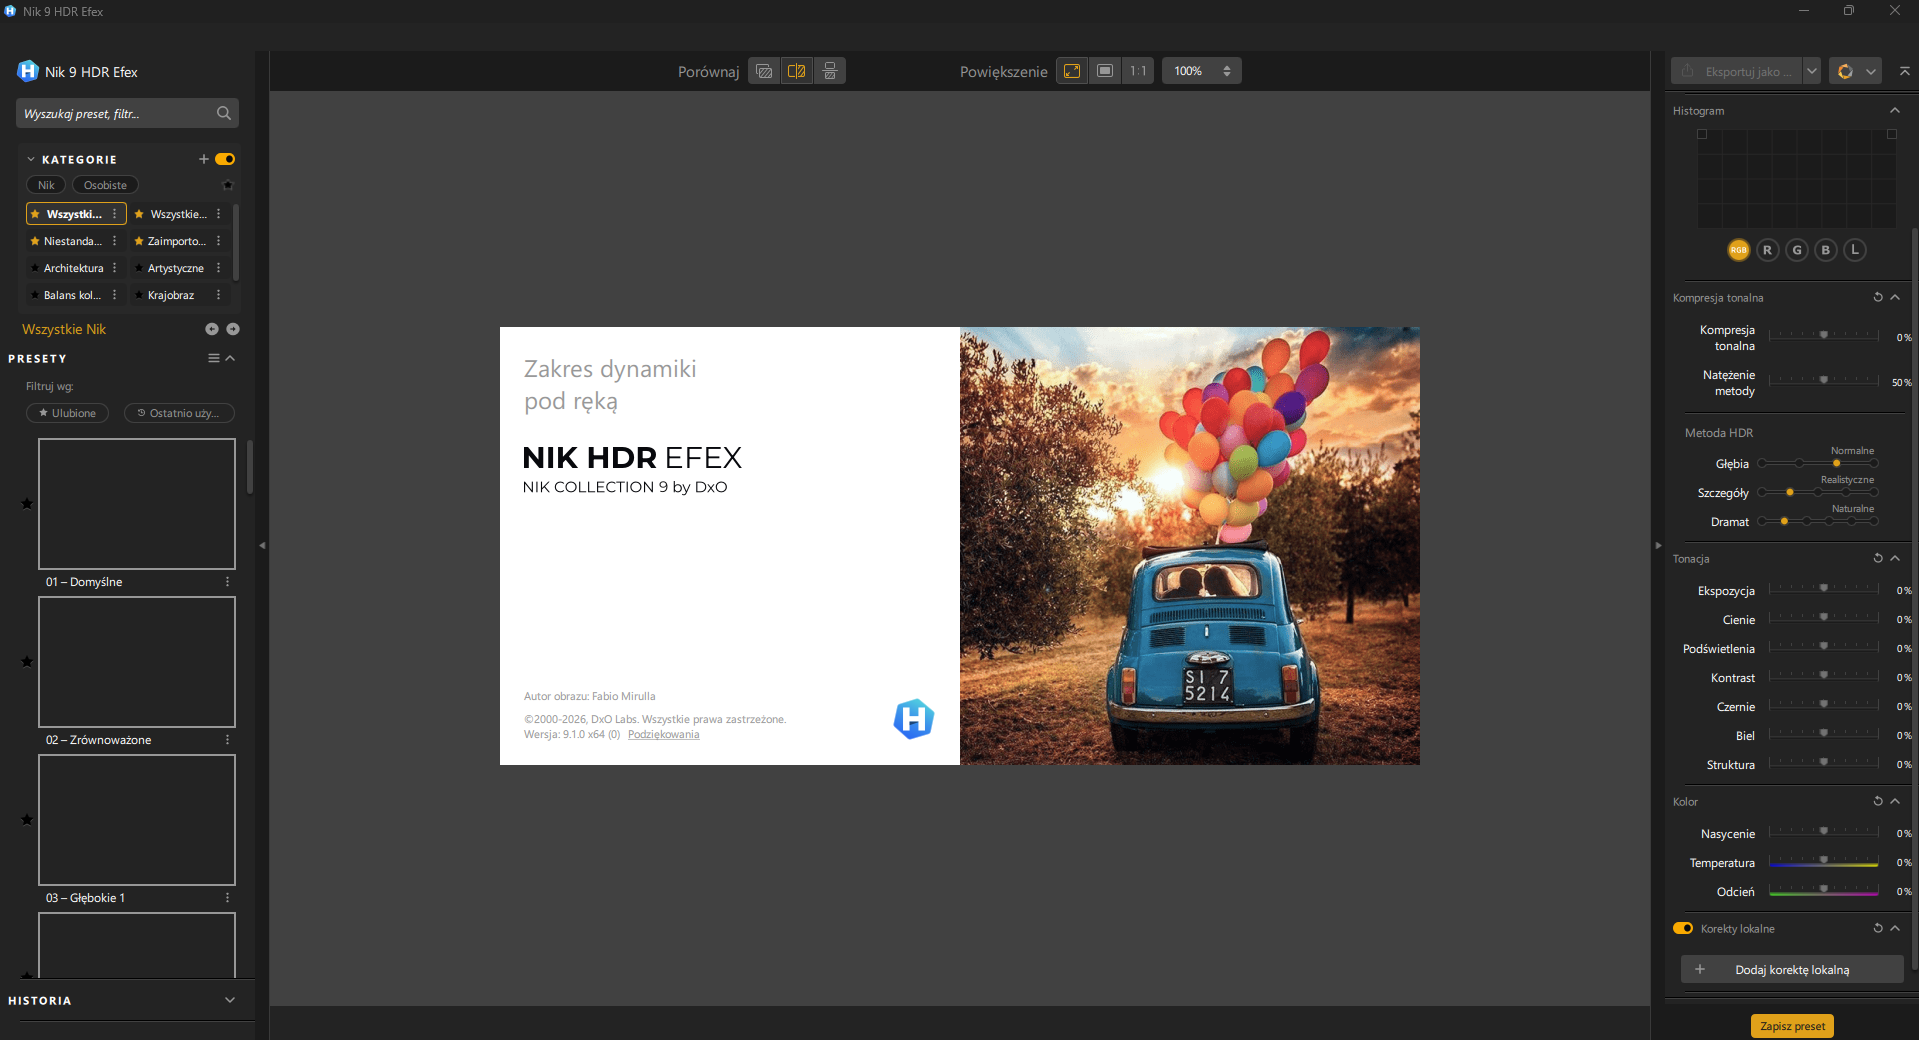
Task: Open the 100% zoom level dropdown
Action: 1201,71
